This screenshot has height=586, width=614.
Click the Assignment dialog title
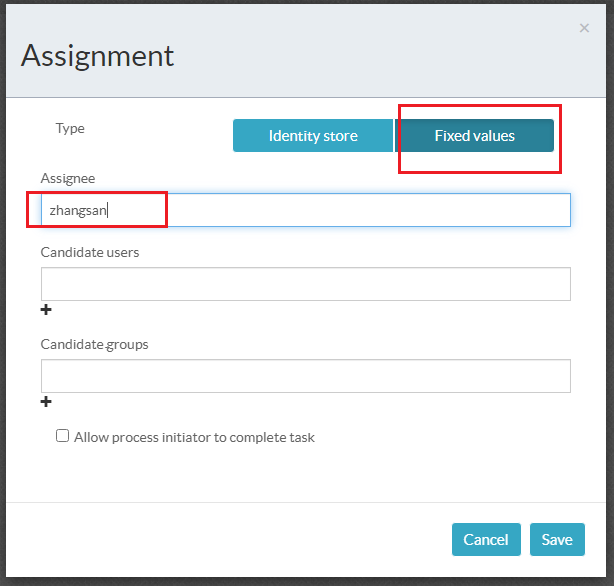pyautogui.click(x=97, y=55)
